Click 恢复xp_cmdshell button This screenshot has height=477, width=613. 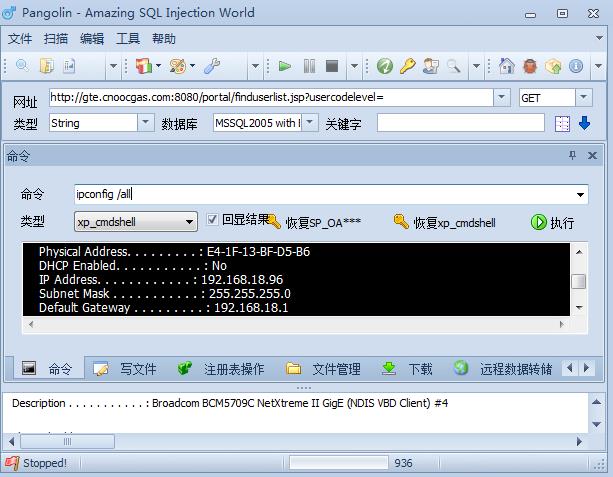pos(444,222)
